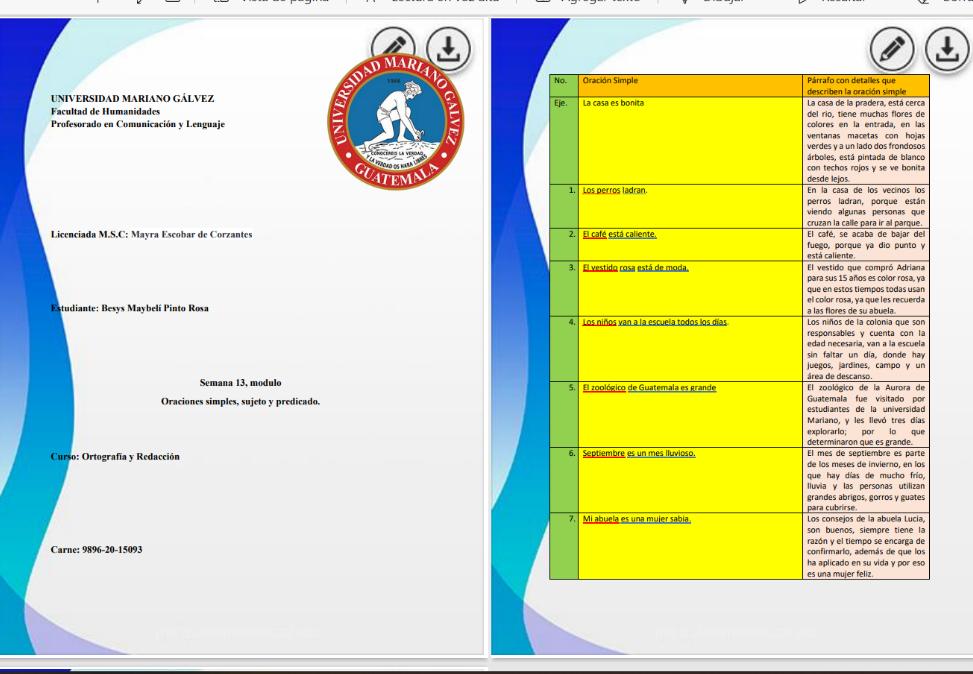Click the 'No.' table header cell
The height and width of the screenshot is (674, 973).
pyautogui.click(x=563, y=86)
